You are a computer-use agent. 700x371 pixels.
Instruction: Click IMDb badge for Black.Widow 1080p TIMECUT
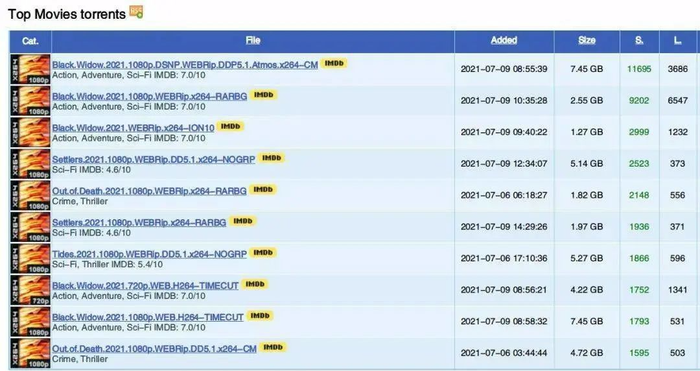[x=259, y=316]
